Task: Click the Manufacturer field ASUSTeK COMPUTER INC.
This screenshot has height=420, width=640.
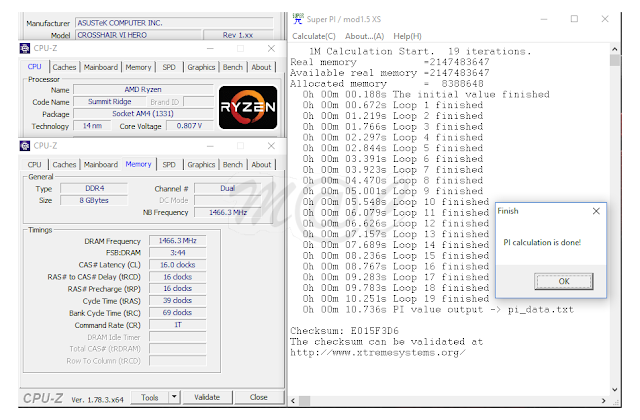Action: (174, 23)
